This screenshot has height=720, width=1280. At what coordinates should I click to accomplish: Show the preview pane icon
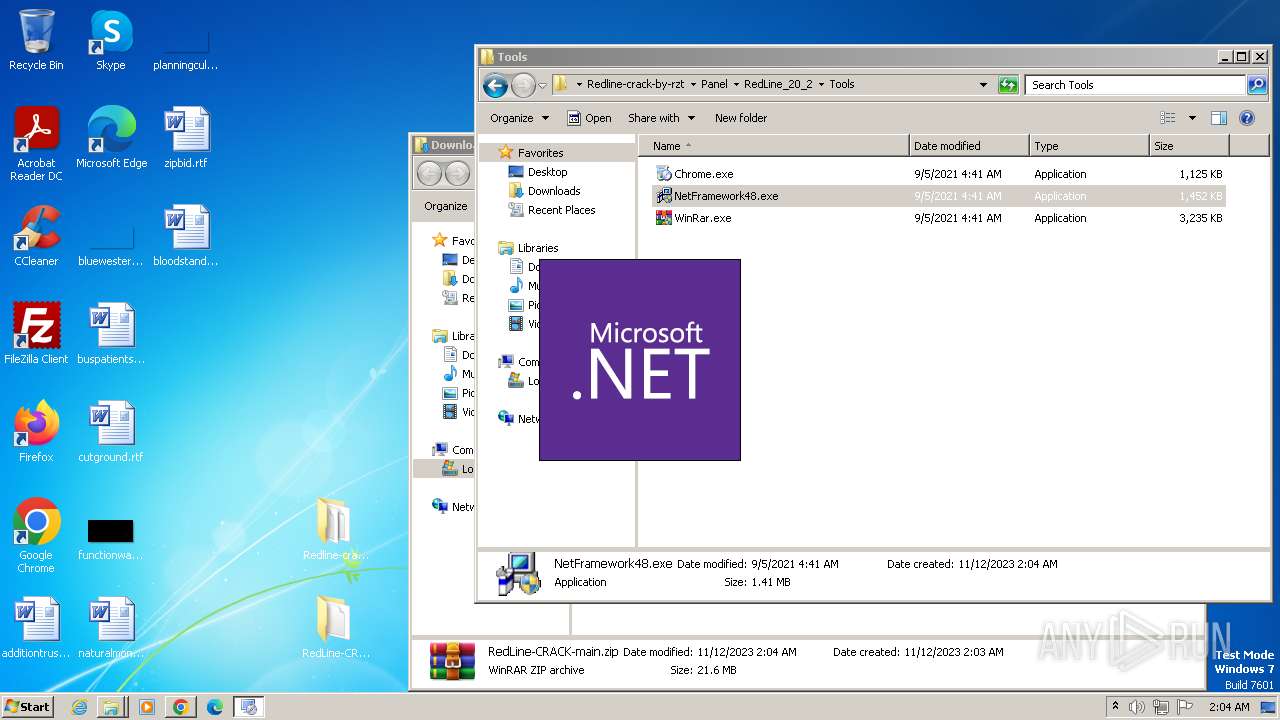(1218, 118)
